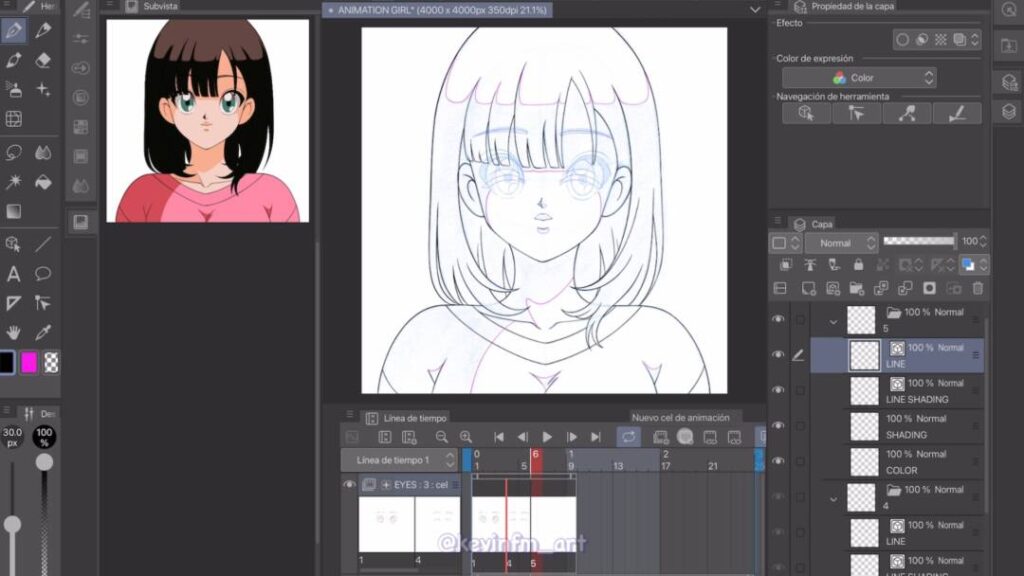Adjust the layer opacity slider

point(919,241)
